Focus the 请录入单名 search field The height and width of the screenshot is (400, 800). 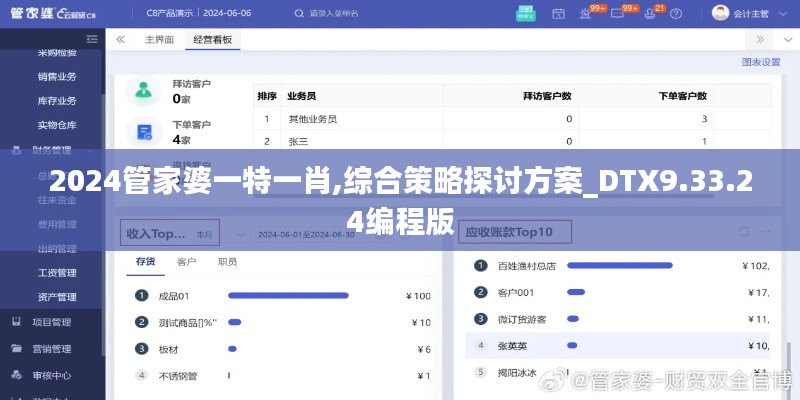tap(334, 14)
